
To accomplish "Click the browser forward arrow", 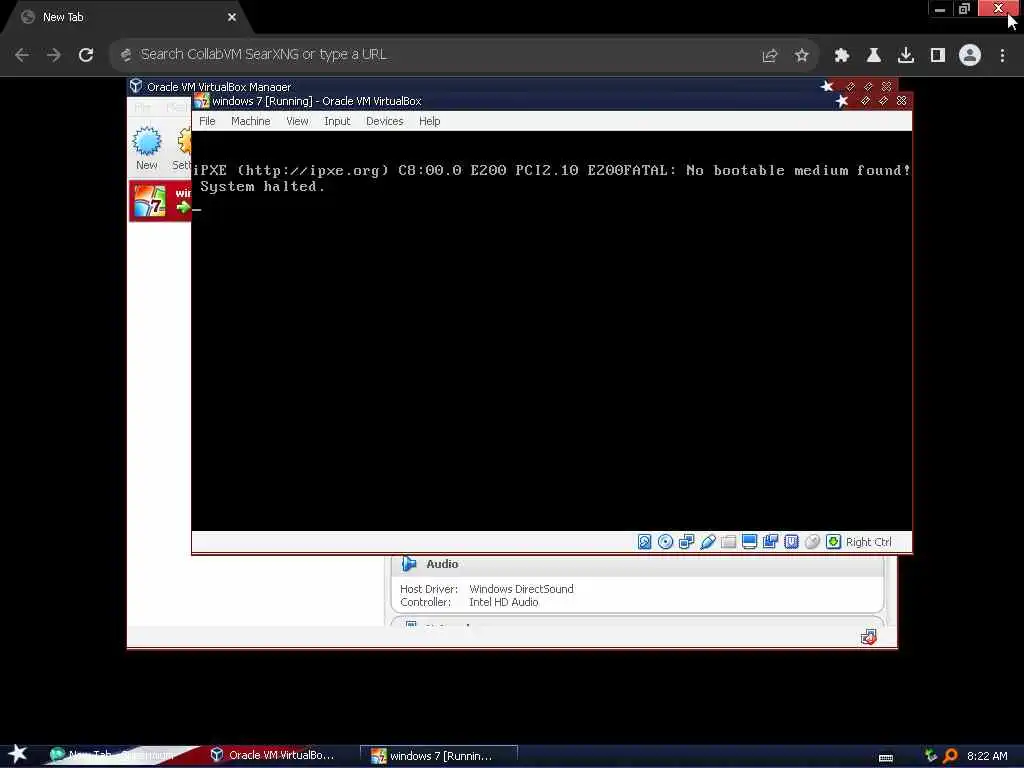I will point(54,55).
